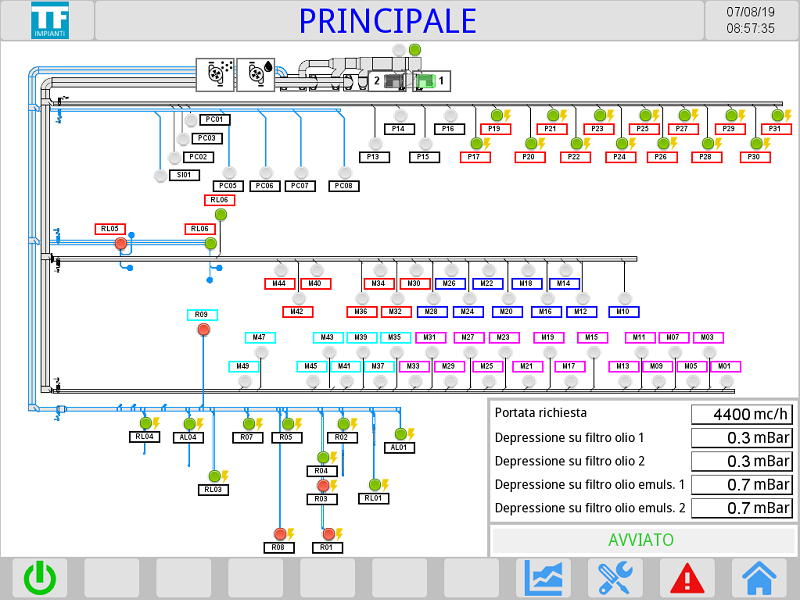This screenshot has height=600, width=800.
Task: Toggle the green indicator above AL01
Action: pos(400,434)
